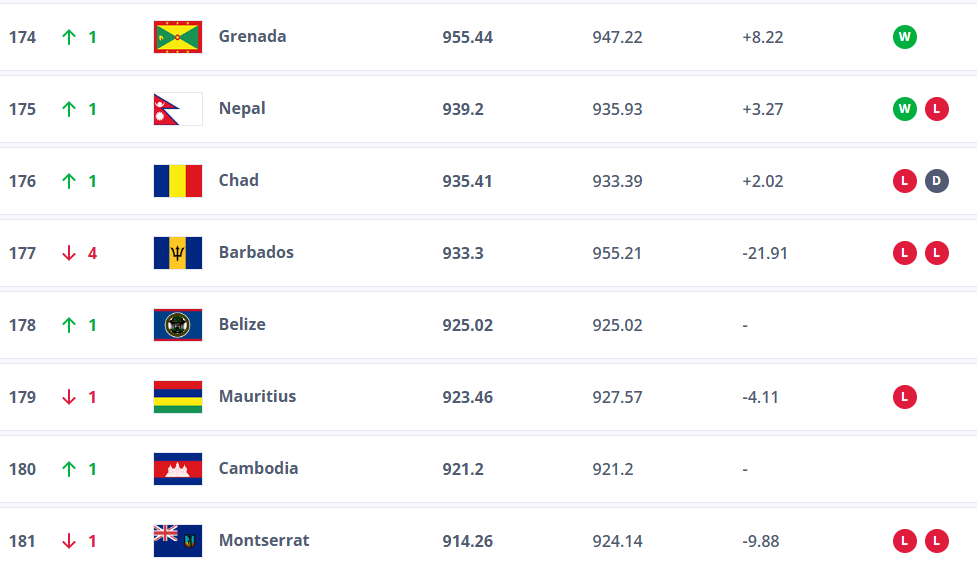977x574 pixels.
Task: Click the Chad flag icon
Action: pyautogui.click(x=178, y=181)
